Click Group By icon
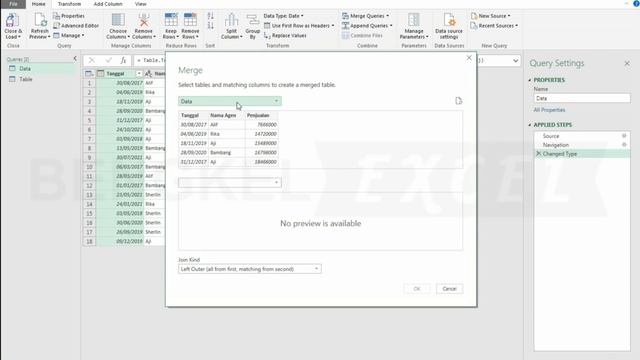Screen dimensions: 640x360 click(253, 20)
